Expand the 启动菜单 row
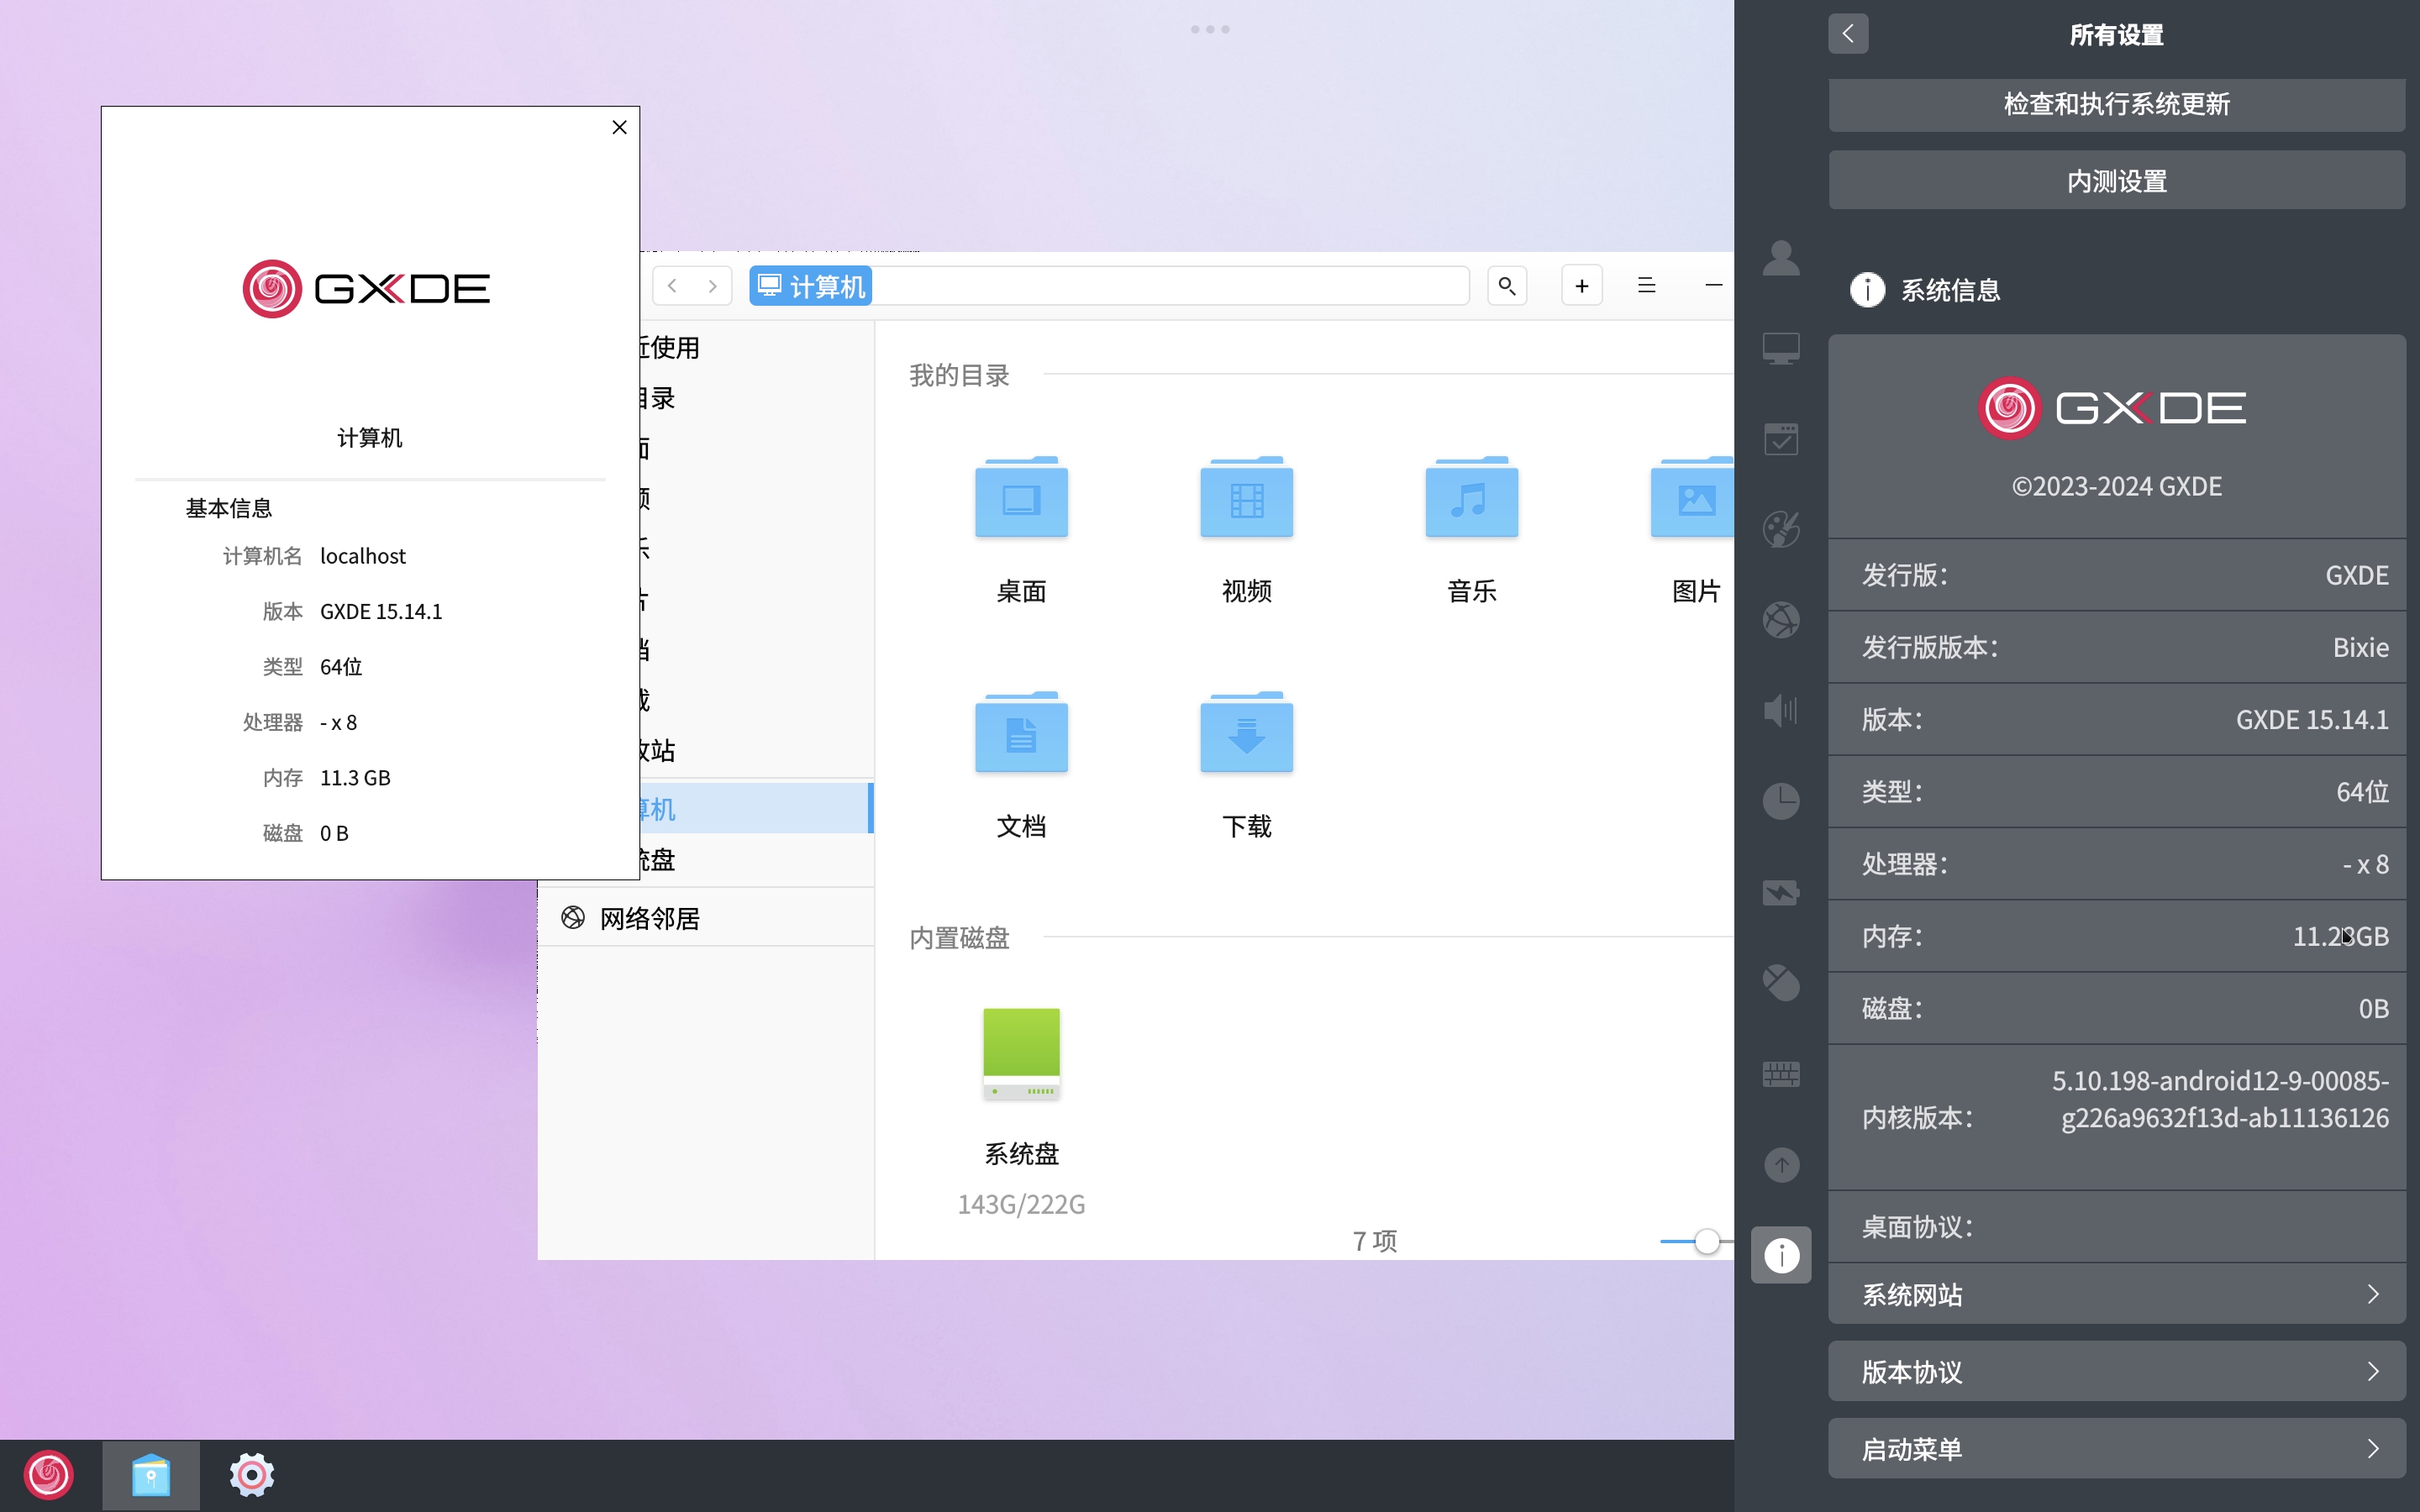The width and height of the screenshot is (2420, 1512). (2116, 1448)
